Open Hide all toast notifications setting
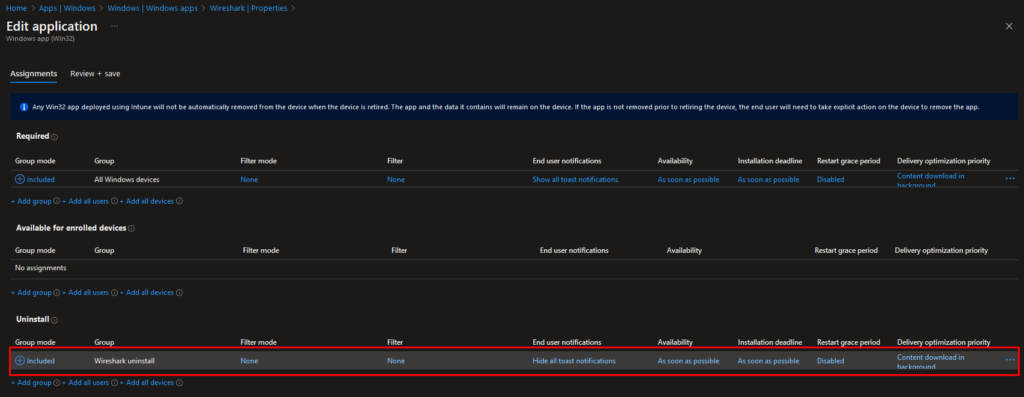The height and width of the screenshot is (397, 1024). pyautogui.click(x=573, y=360)
